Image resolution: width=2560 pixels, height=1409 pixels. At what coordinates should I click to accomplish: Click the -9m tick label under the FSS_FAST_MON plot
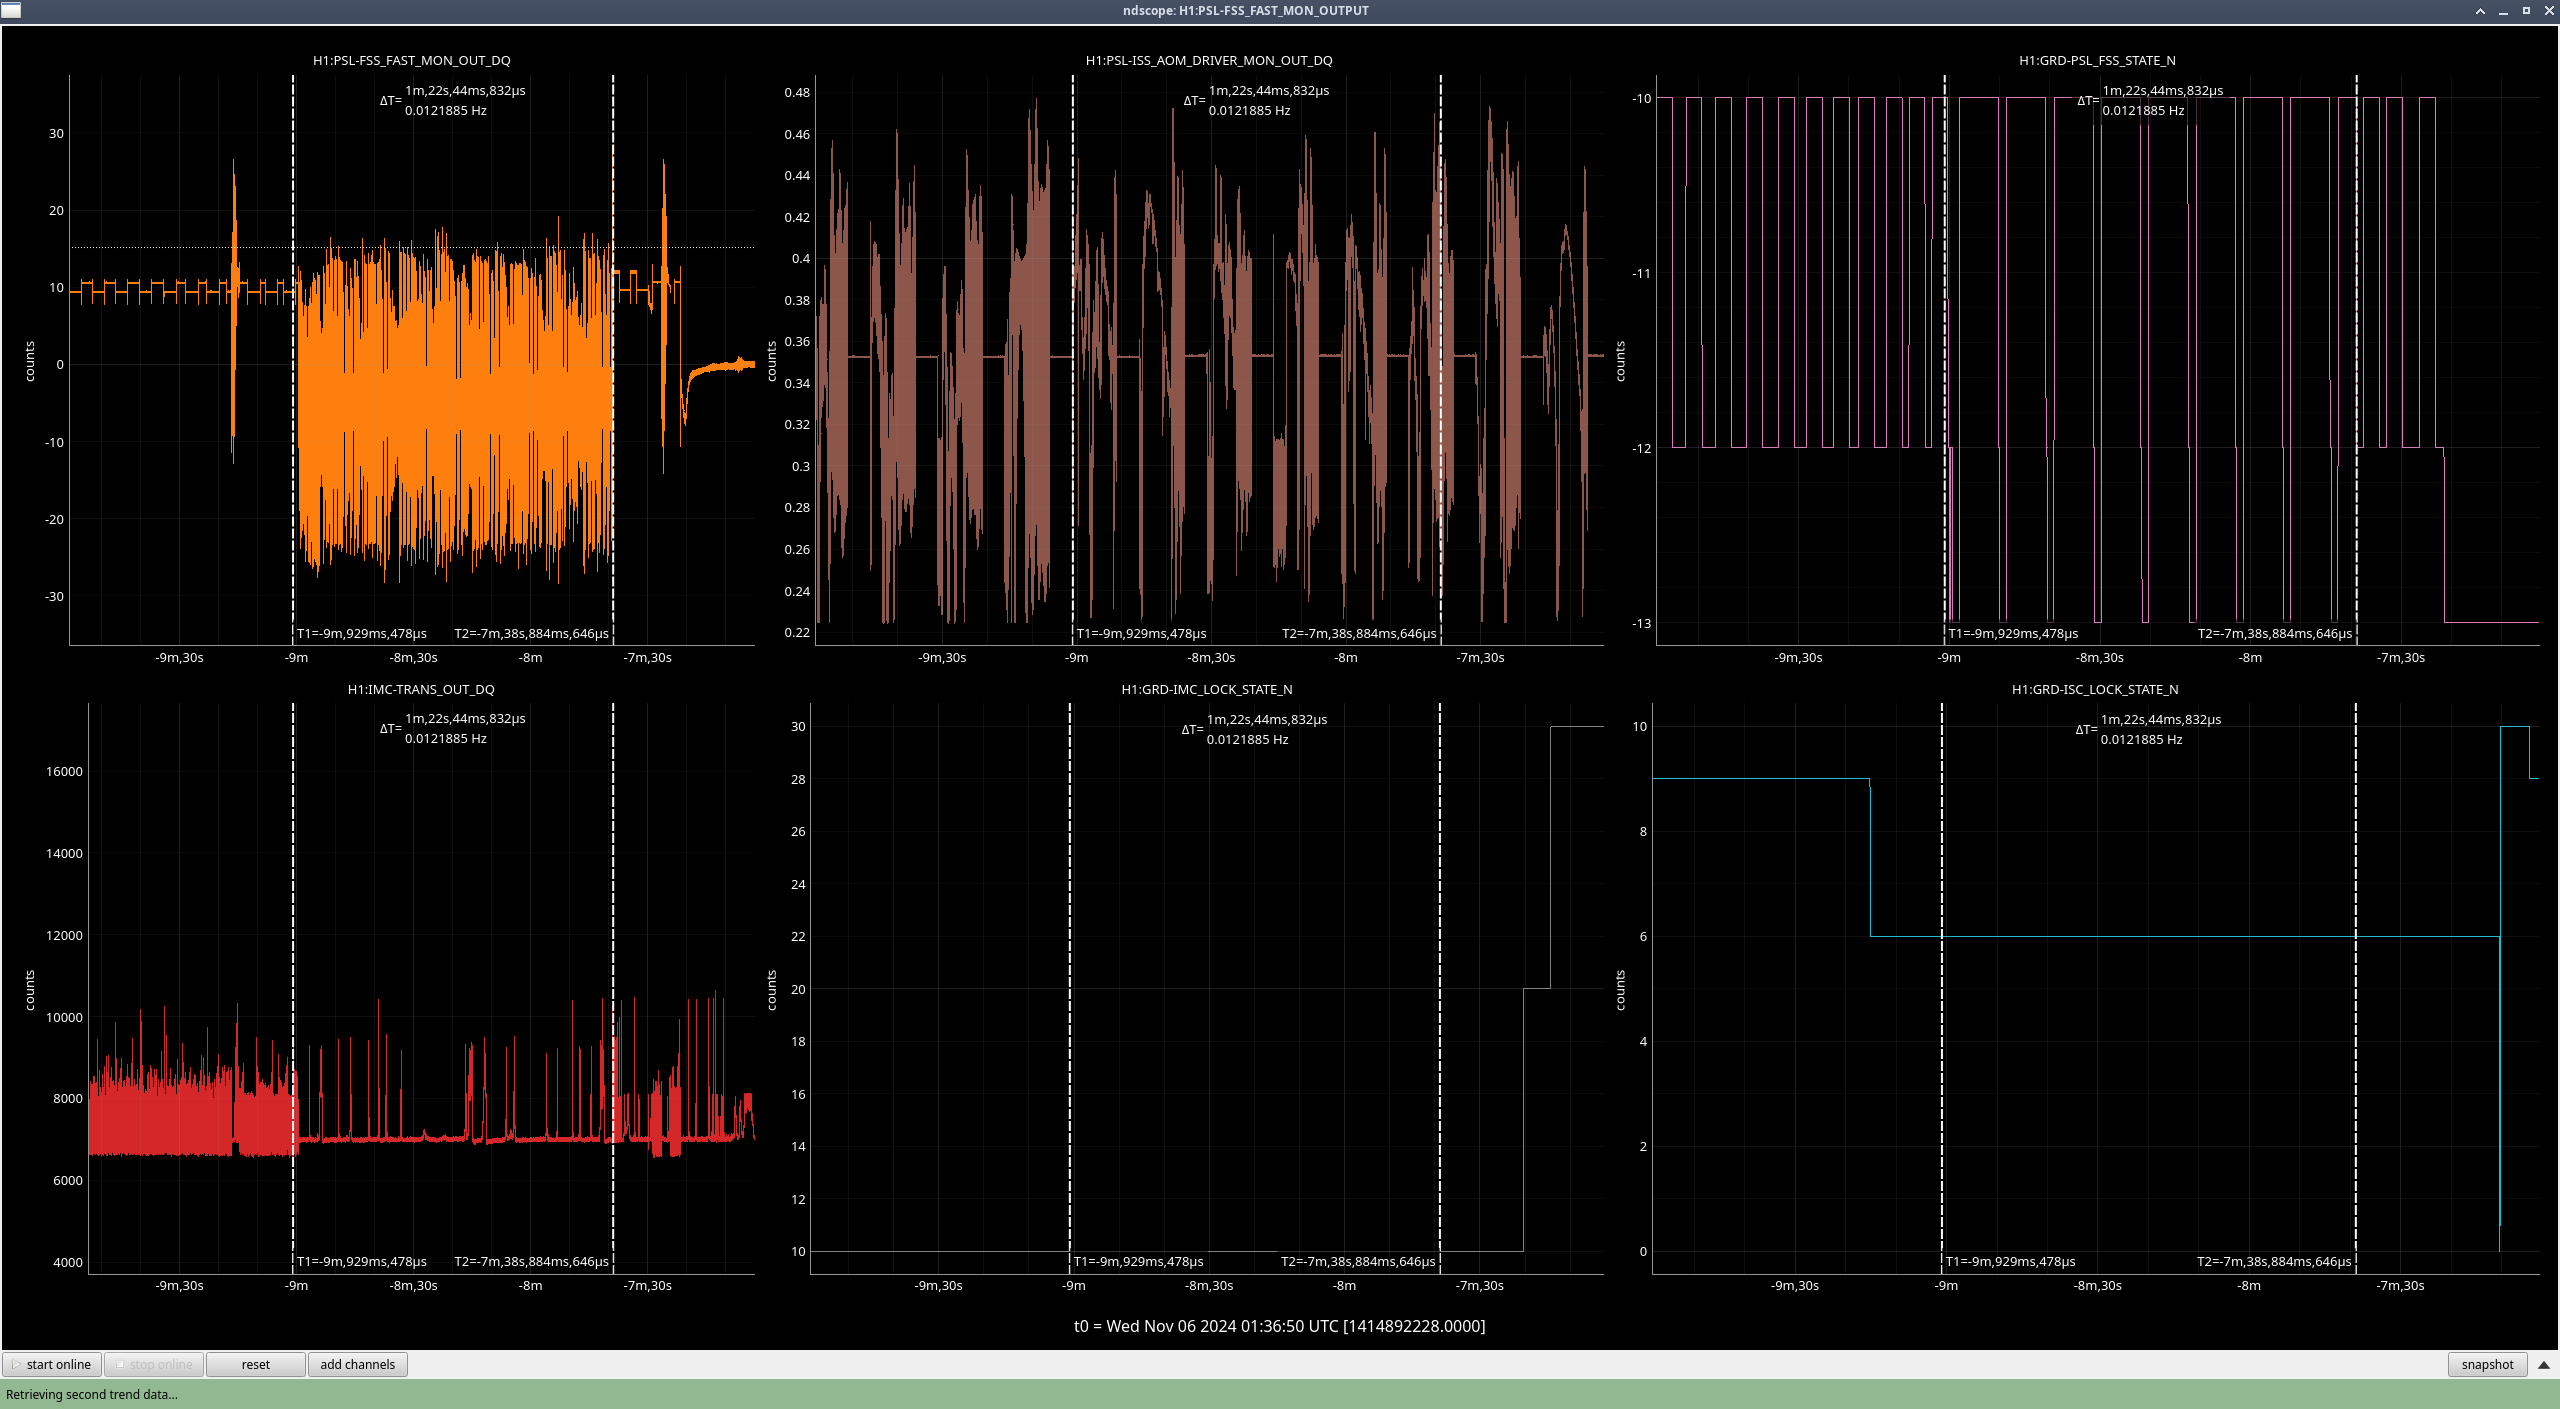click(x=296, y=657)
